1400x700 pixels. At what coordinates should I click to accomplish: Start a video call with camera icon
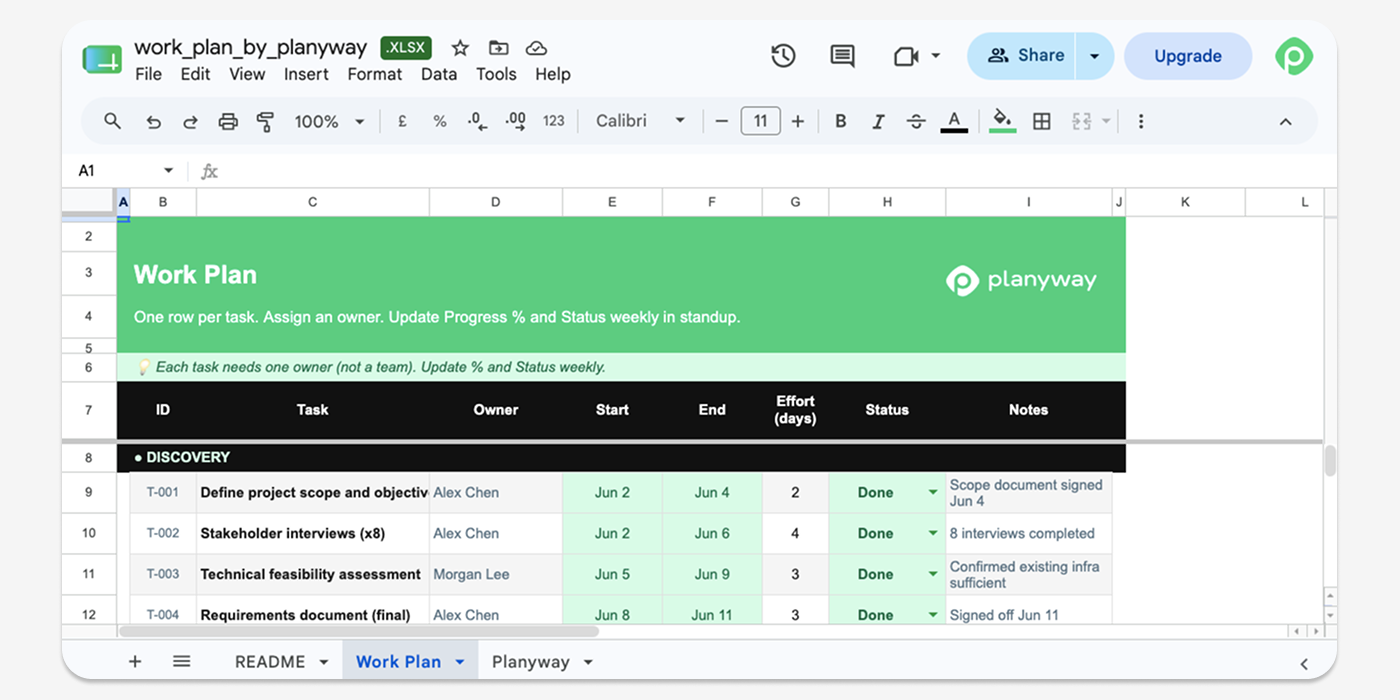click(906, 56)
